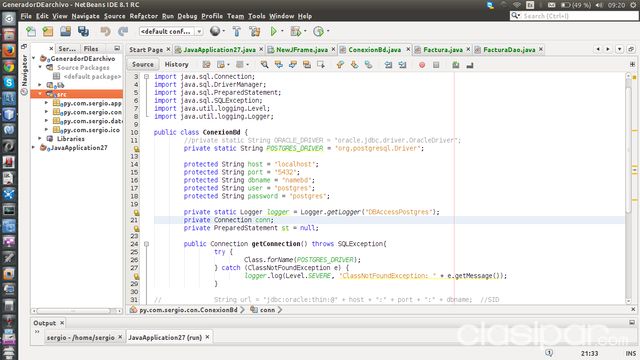Click the Firefox icon in Ubuntu launcher
The height and width of the screenshot is (360, 640).
(9, 51)
